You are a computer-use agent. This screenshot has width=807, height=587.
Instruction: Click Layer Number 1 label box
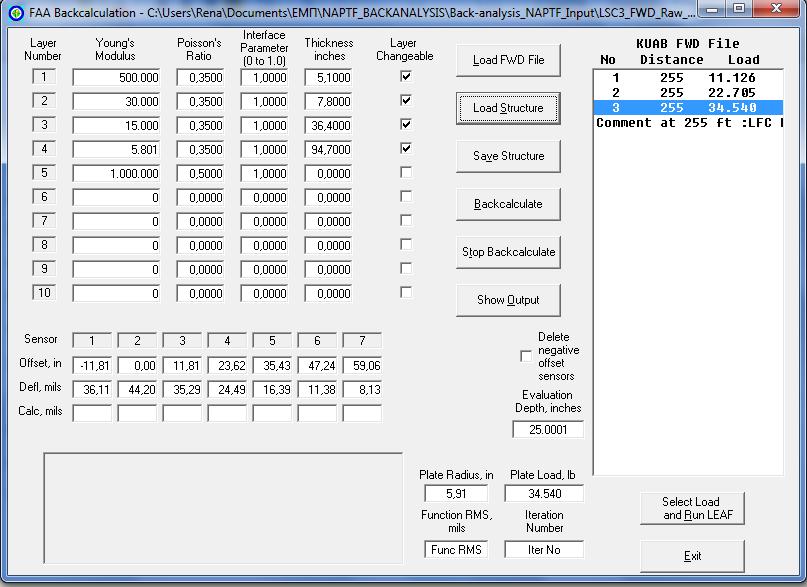pos(44,77)
